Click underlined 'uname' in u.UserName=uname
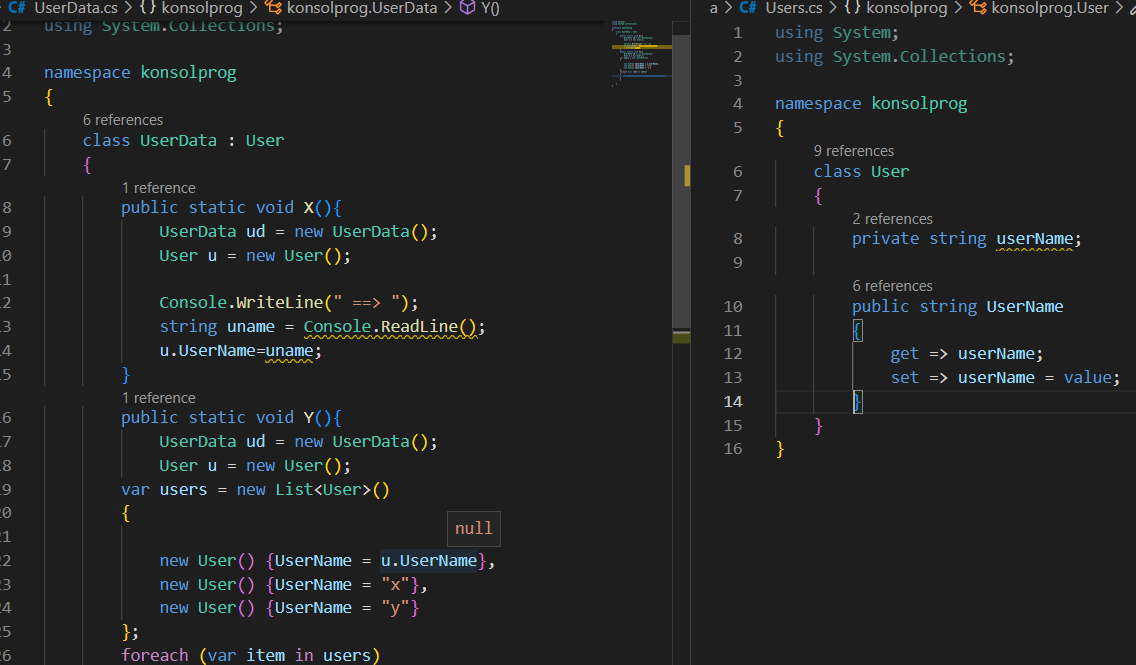The height and width of the screenshot is (665, 1136). click(289, 351)
